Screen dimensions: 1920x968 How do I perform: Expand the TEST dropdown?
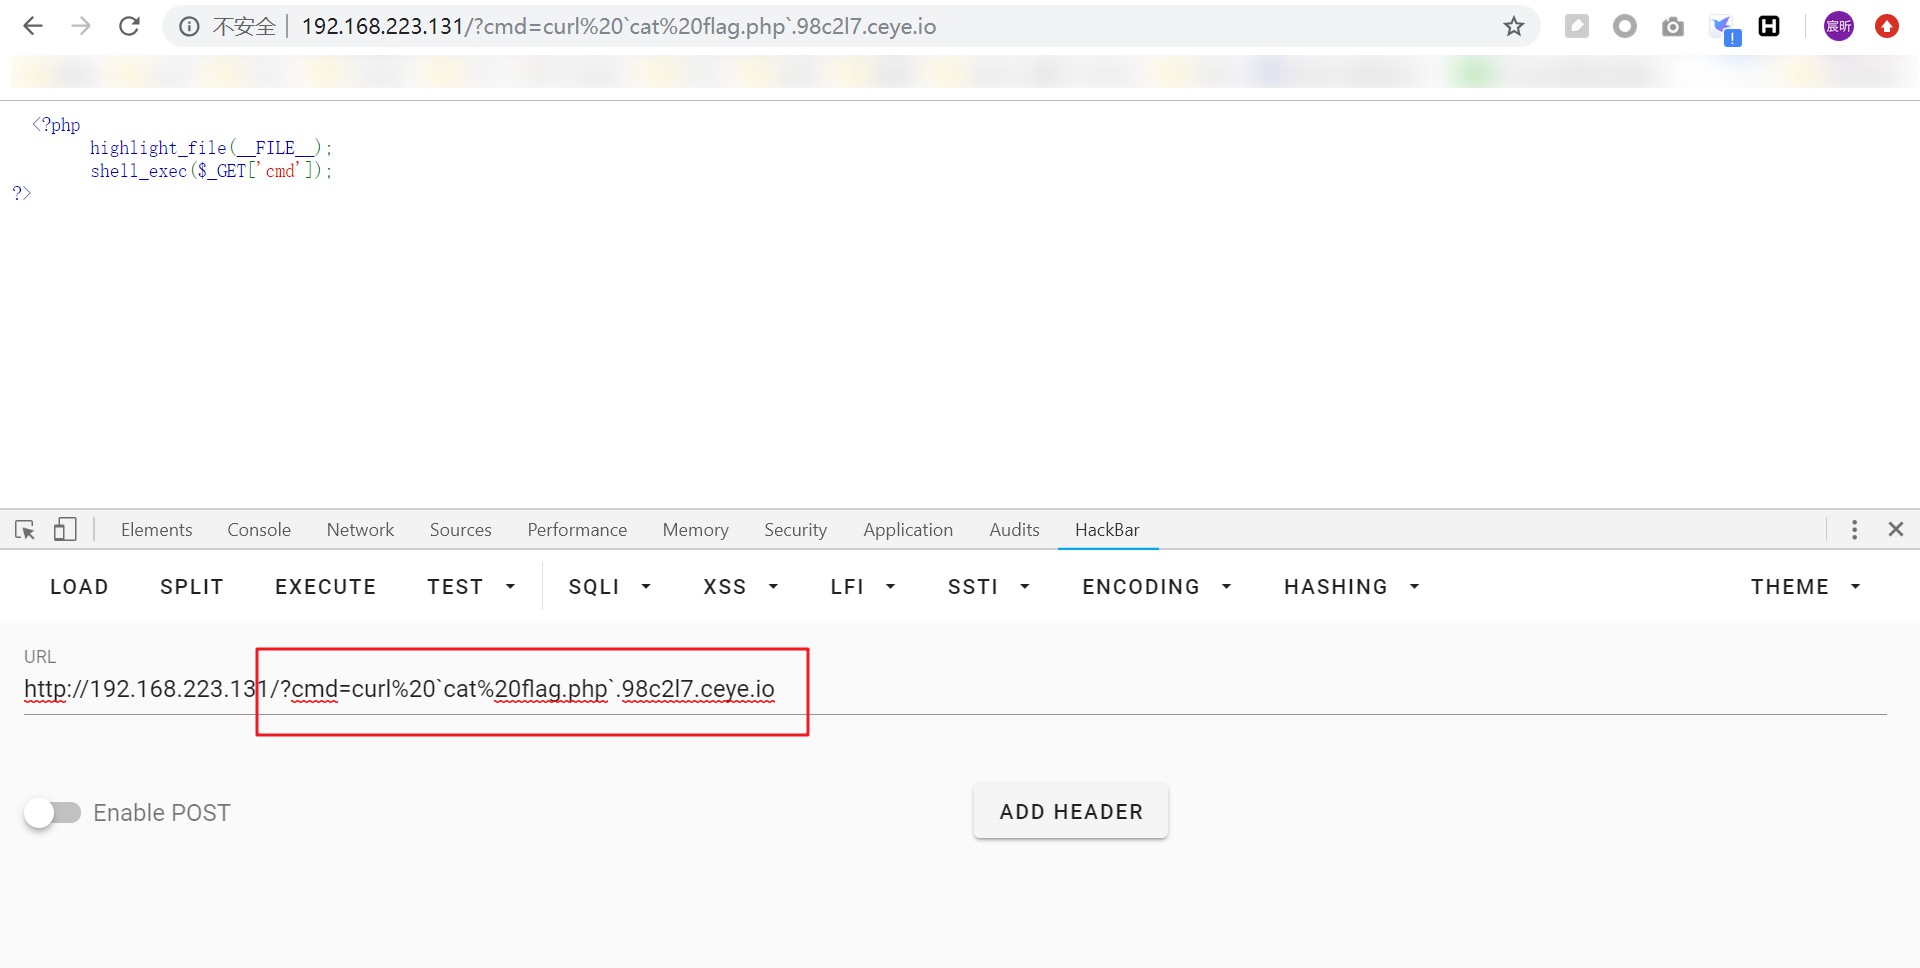pyautogui.click(x=471, y=587)
